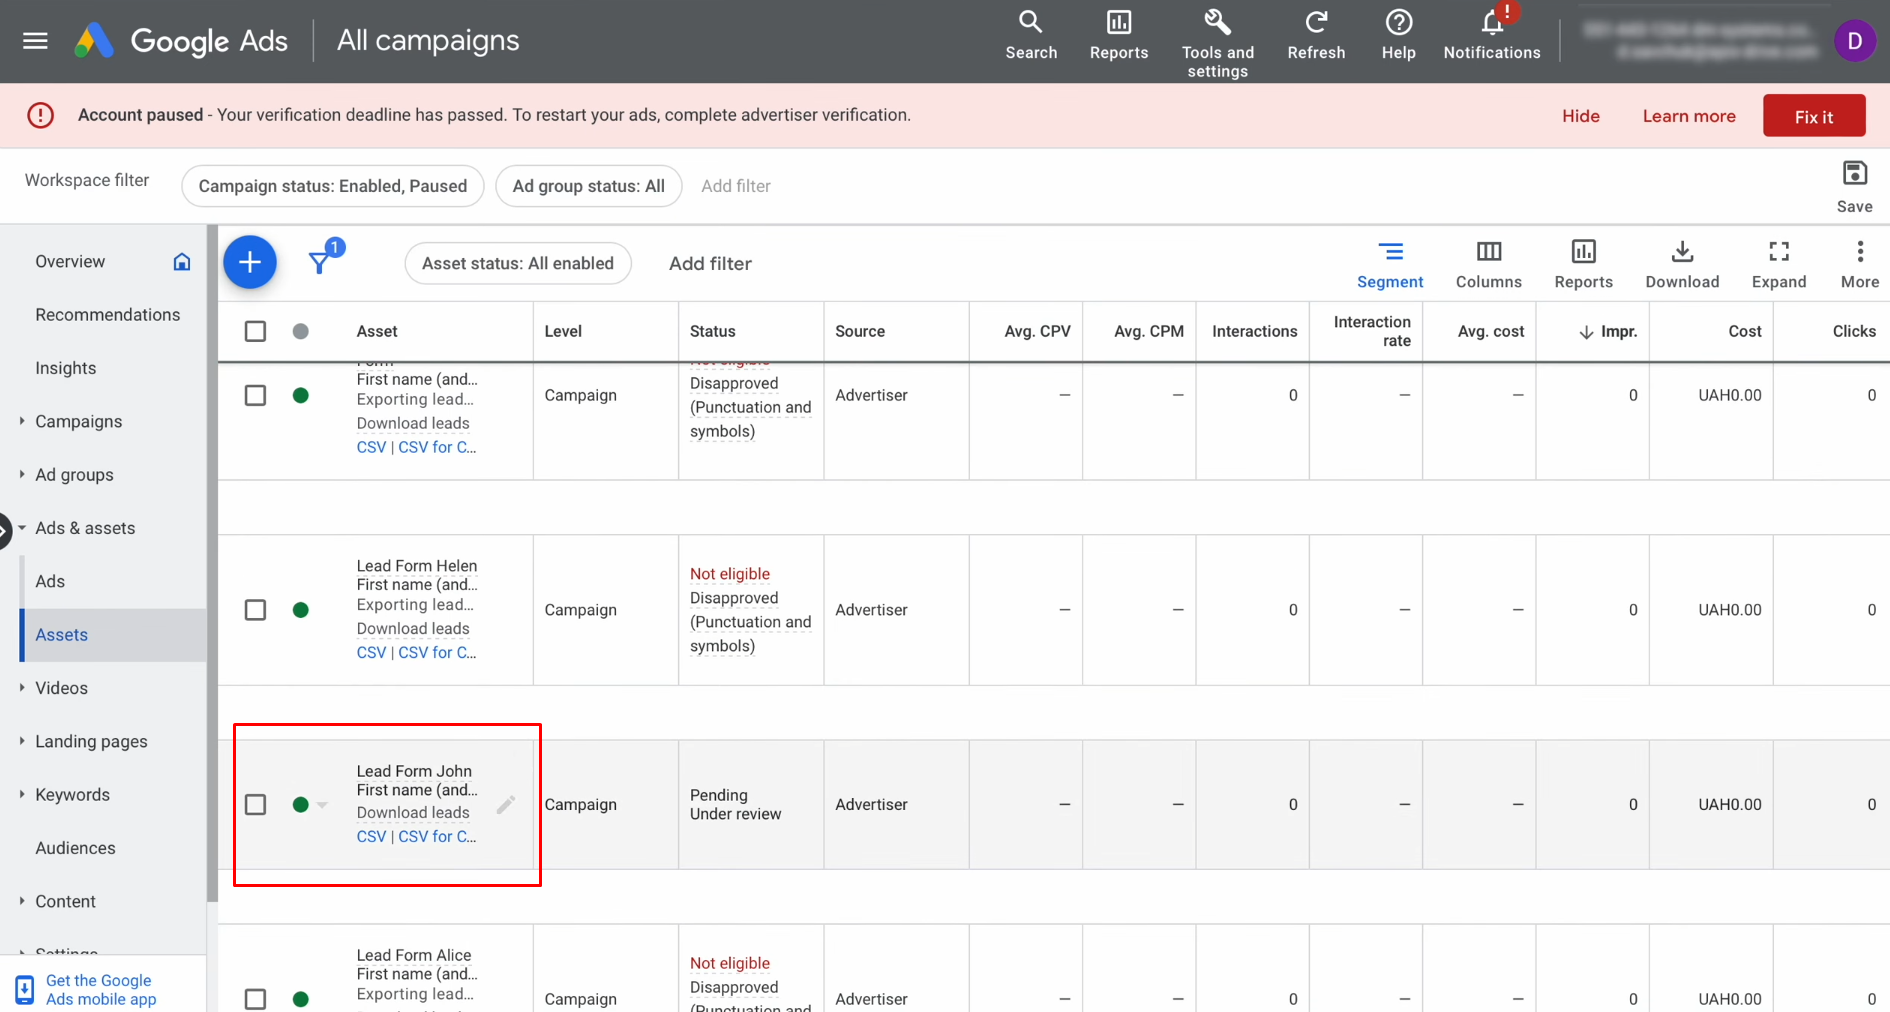Click the status dot column header
The height and width of the screenshot is (1012, 1890).
(300, 331)
